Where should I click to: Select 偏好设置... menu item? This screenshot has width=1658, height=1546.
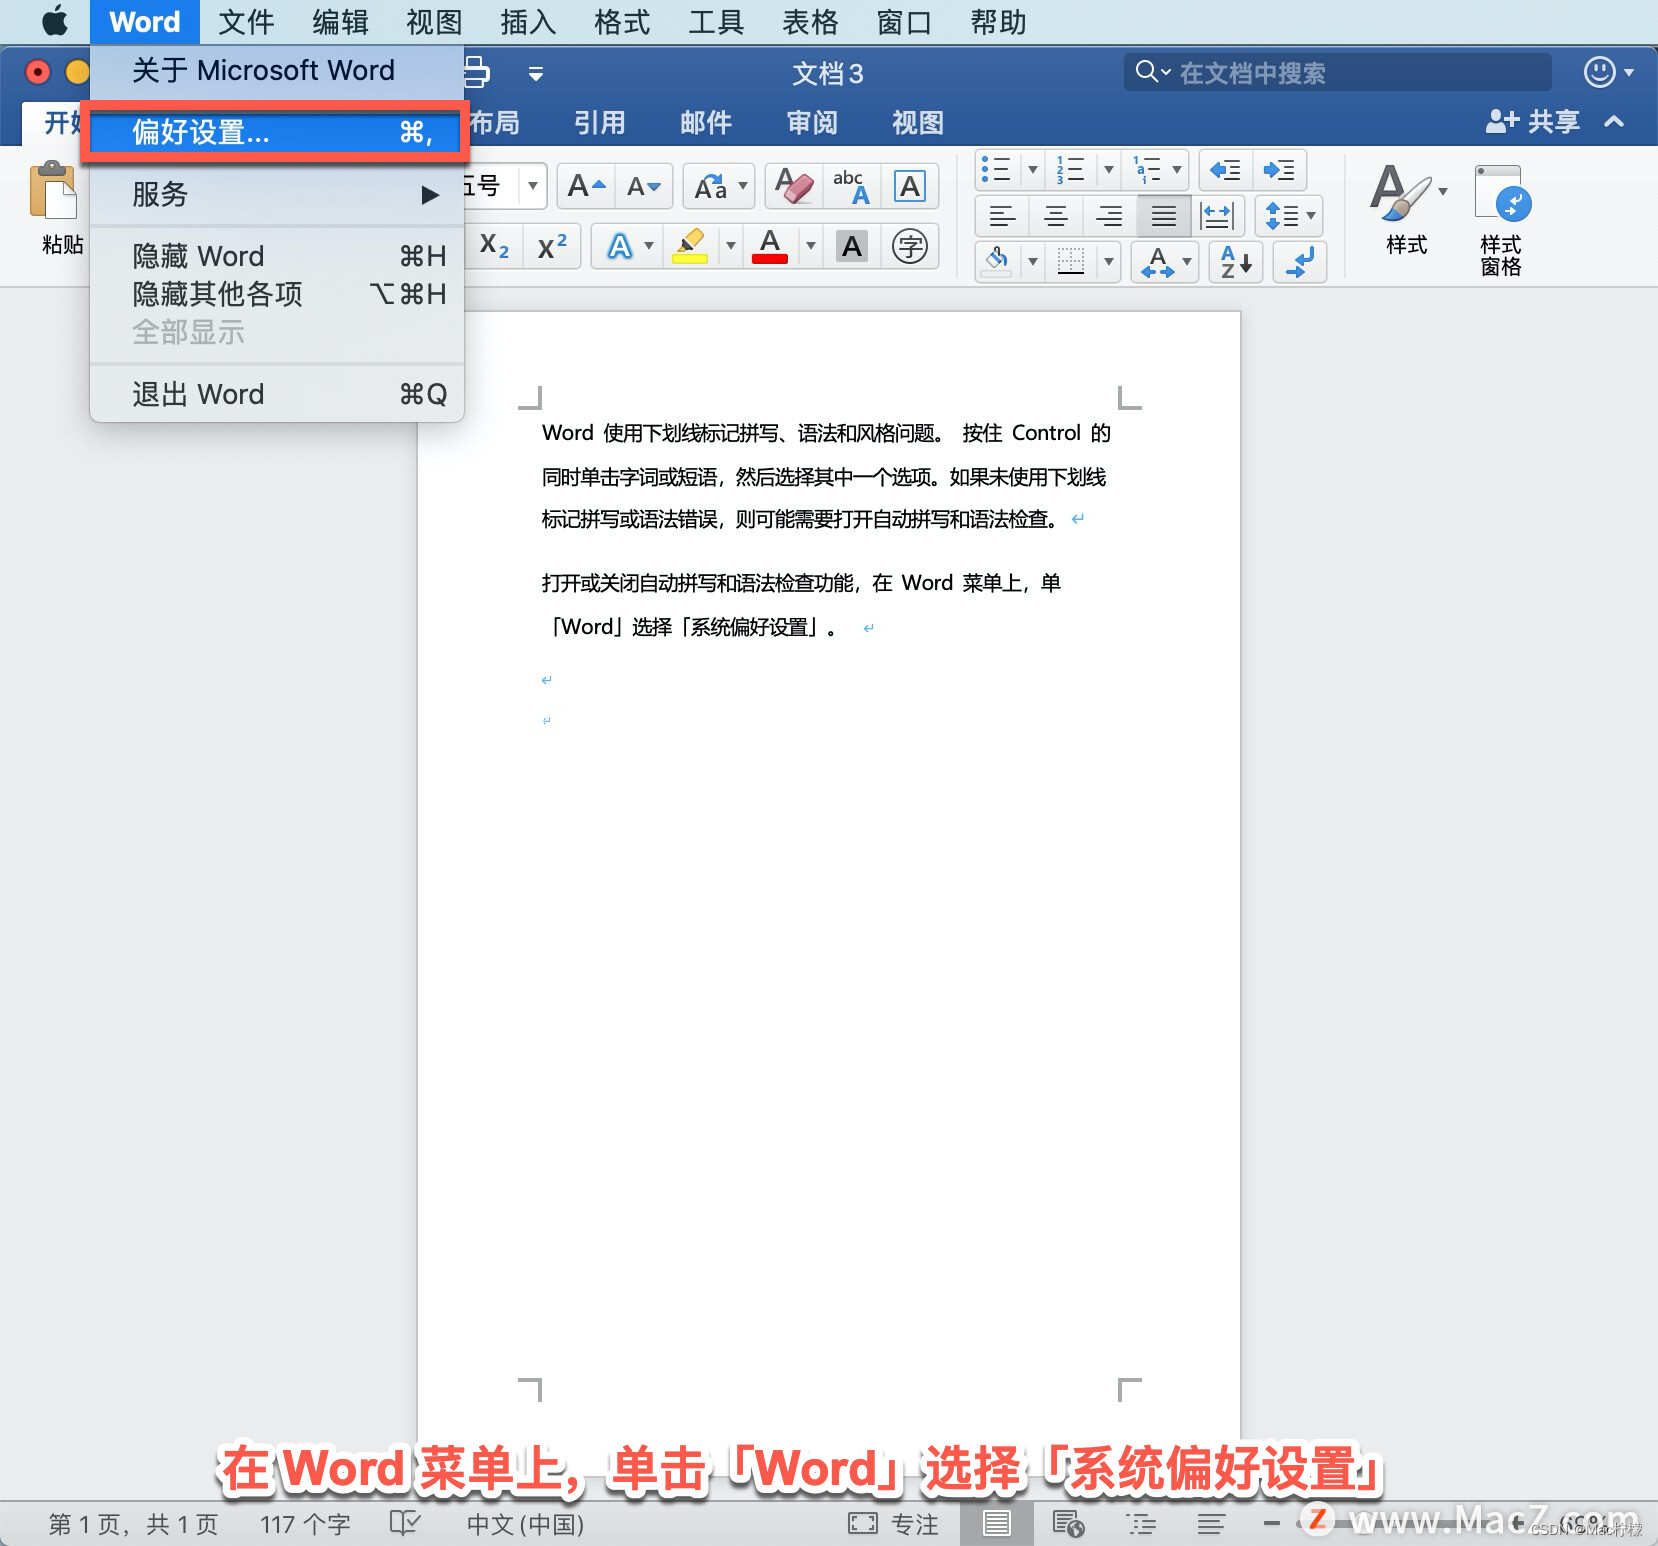276,132
